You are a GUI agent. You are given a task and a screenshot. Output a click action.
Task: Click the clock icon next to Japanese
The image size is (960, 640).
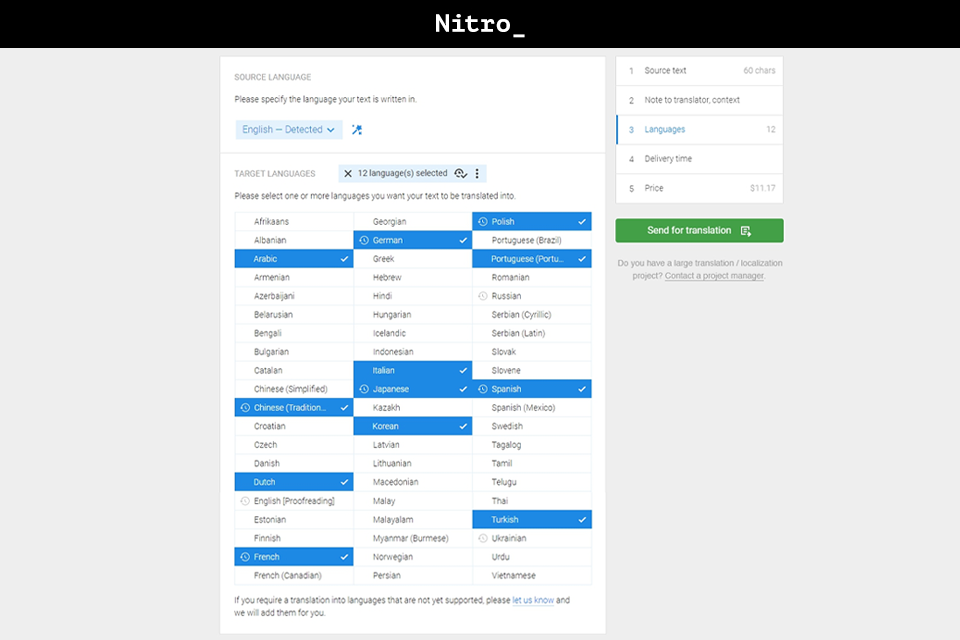click(x=364, y=389)
